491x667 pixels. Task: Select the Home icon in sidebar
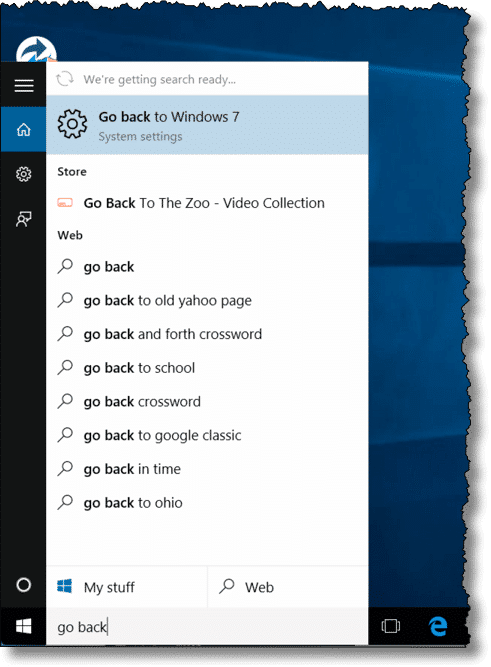23,129
